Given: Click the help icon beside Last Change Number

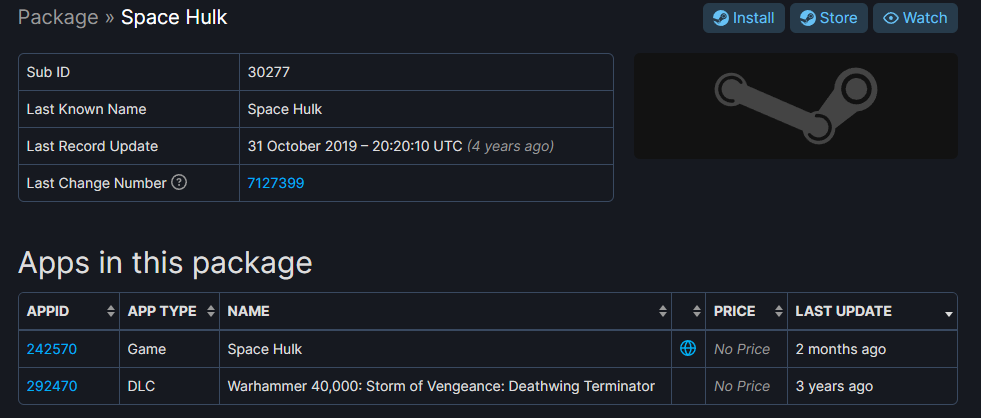Looking at the screenshot, I should [179, 182].
